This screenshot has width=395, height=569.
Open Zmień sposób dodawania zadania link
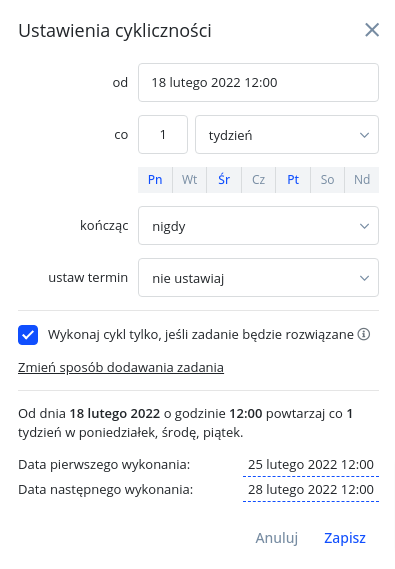tap(121, 368)
